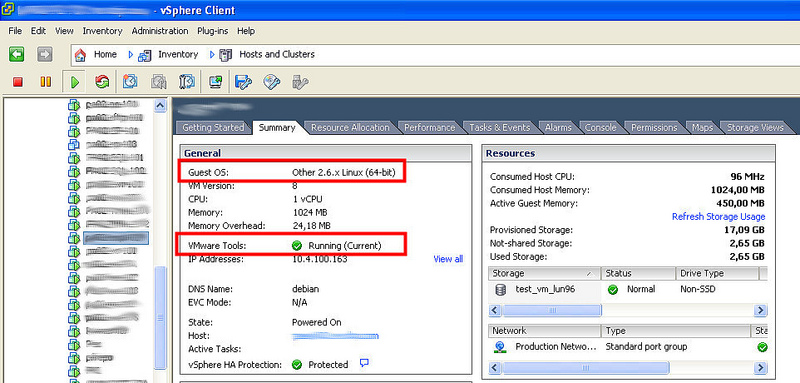Open the File menu

pyautogui.click(x=15, y=31)
